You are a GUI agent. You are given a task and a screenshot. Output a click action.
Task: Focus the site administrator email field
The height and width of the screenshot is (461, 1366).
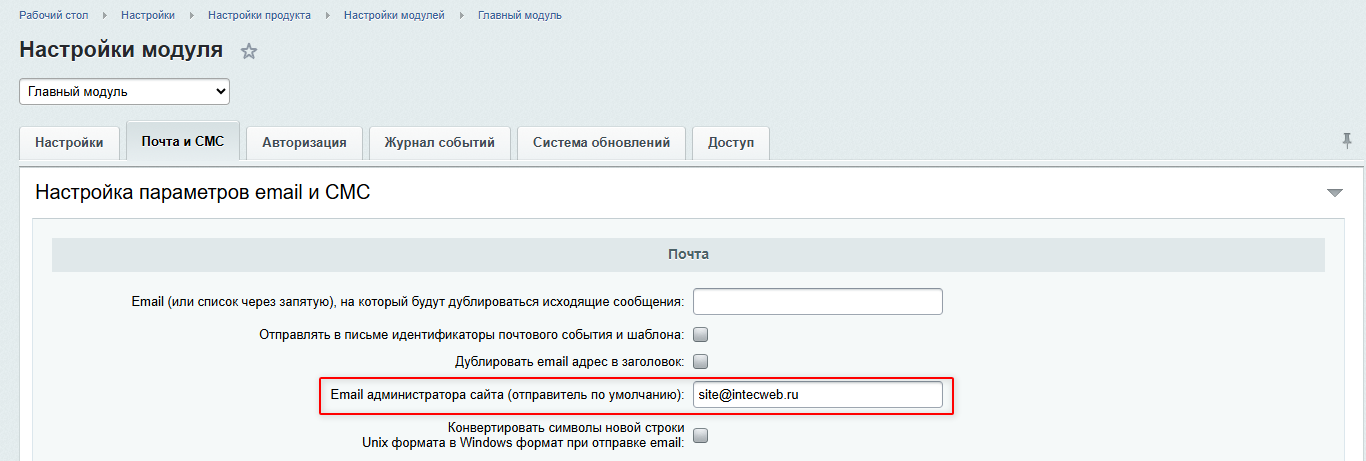coord(817,394)
